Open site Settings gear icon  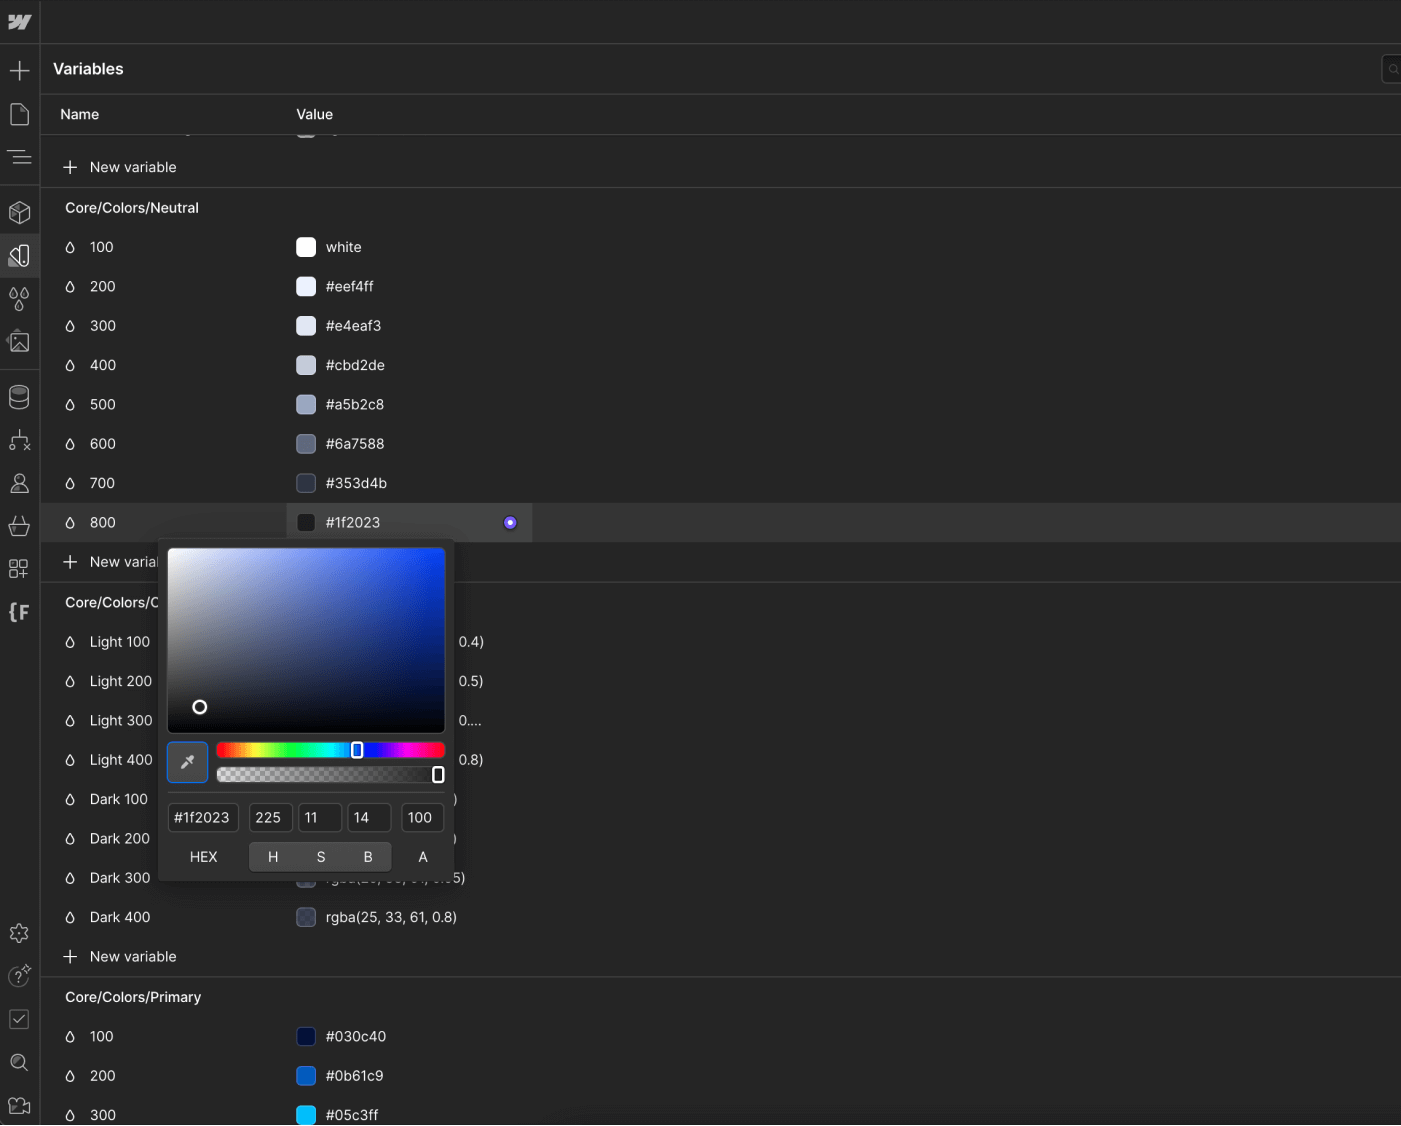point(19,933)
